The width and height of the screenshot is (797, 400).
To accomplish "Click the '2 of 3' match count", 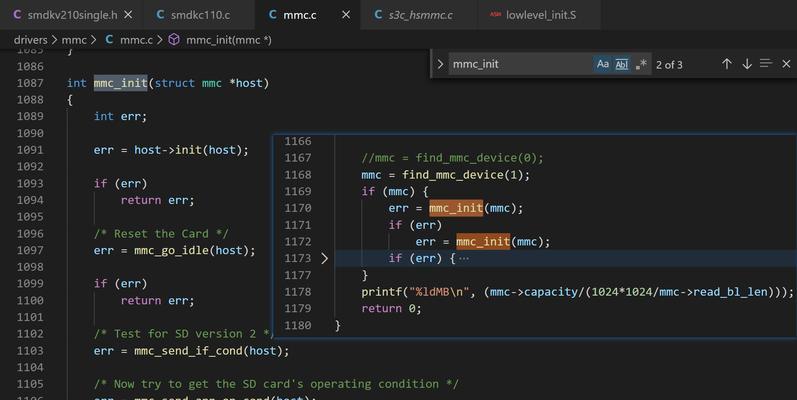I will click(x=669, y=65).
